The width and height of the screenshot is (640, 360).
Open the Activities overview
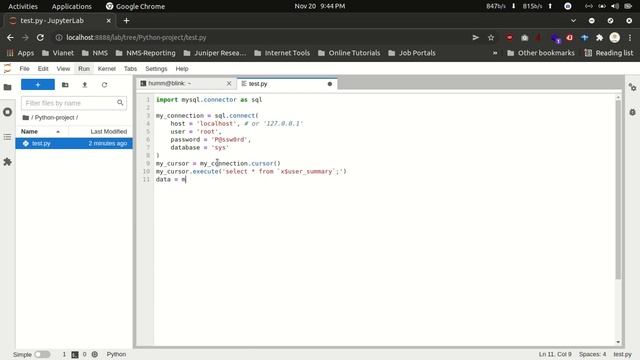23,6
